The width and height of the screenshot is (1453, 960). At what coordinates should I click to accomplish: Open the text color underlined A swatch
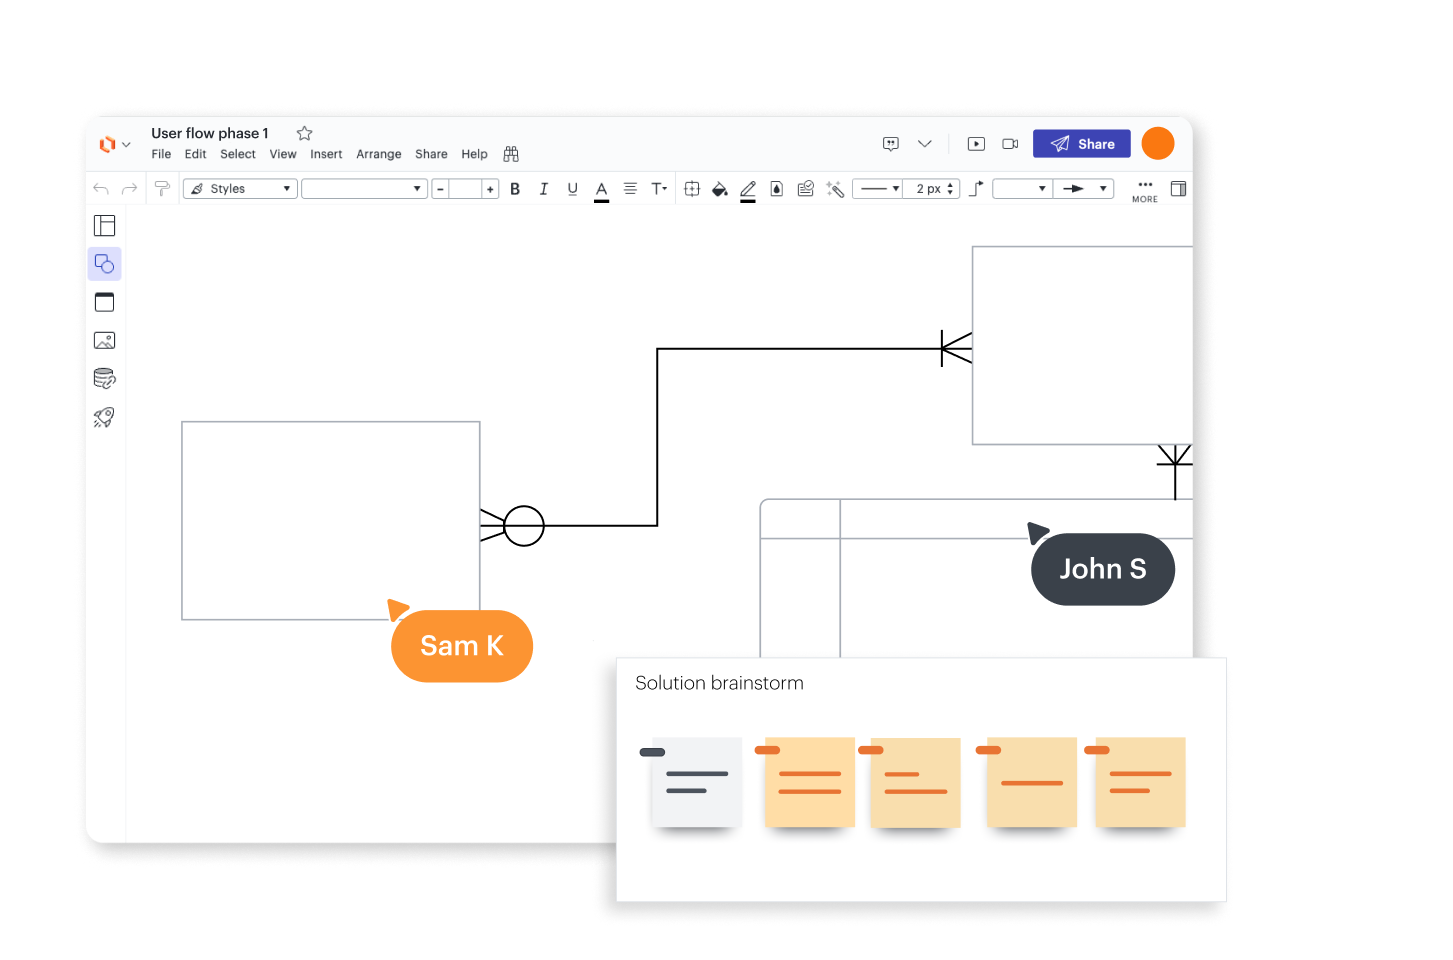tap(601, 189)
